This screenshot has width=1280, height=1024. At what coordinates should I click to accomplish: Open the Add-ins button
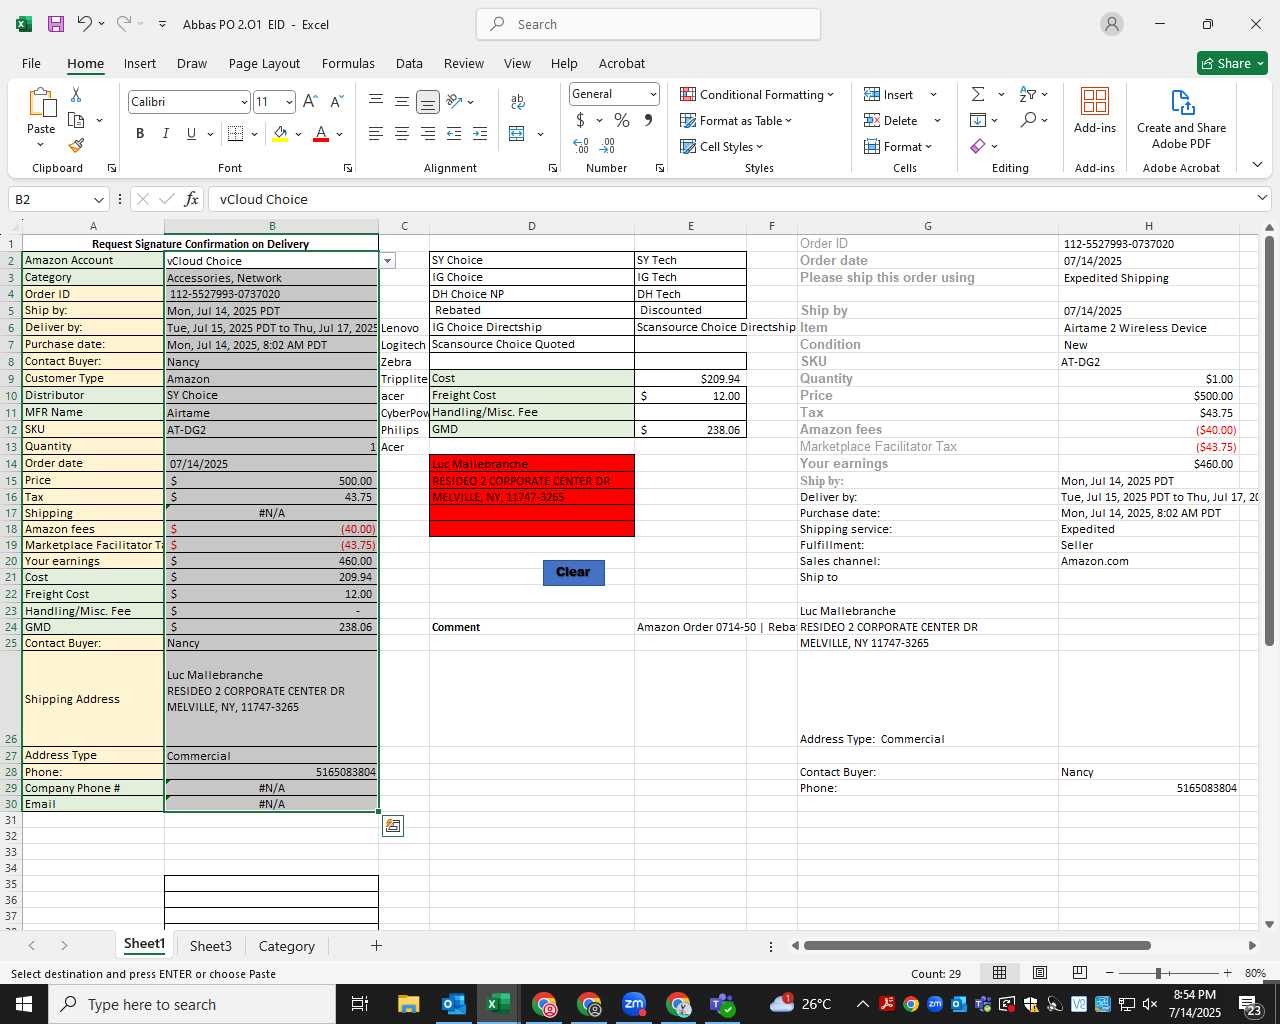click(1095, 110)
